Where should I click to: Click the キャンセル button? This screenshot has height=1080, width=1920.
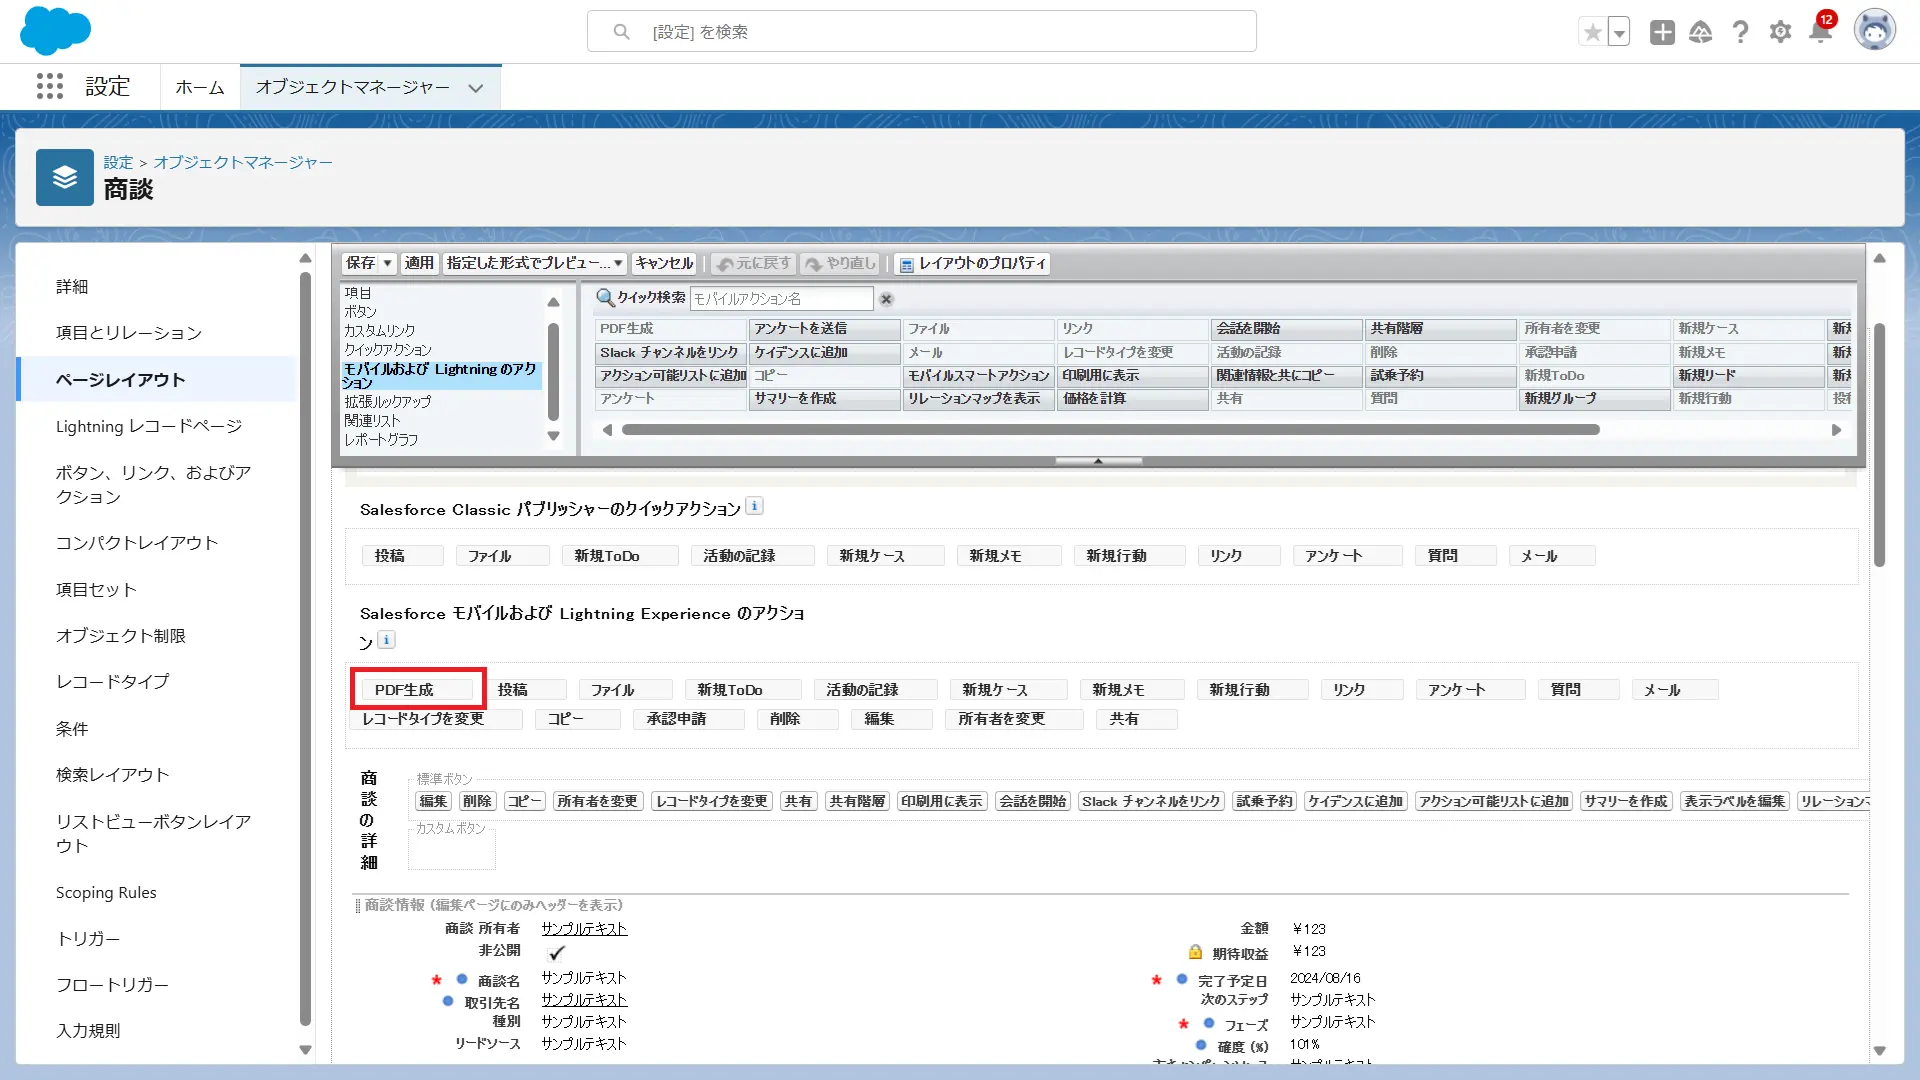pyautogui.click(x=664, y=263)
